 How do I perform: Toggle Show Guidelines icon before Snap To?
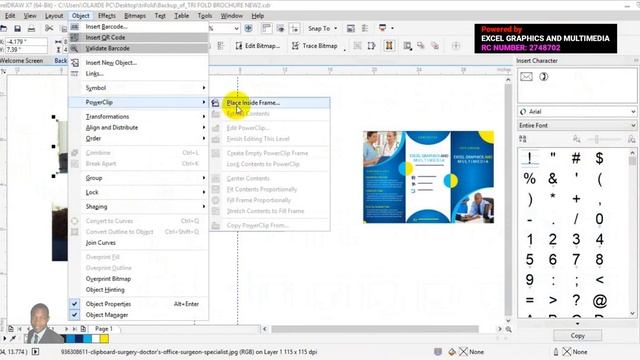[294, 28]
